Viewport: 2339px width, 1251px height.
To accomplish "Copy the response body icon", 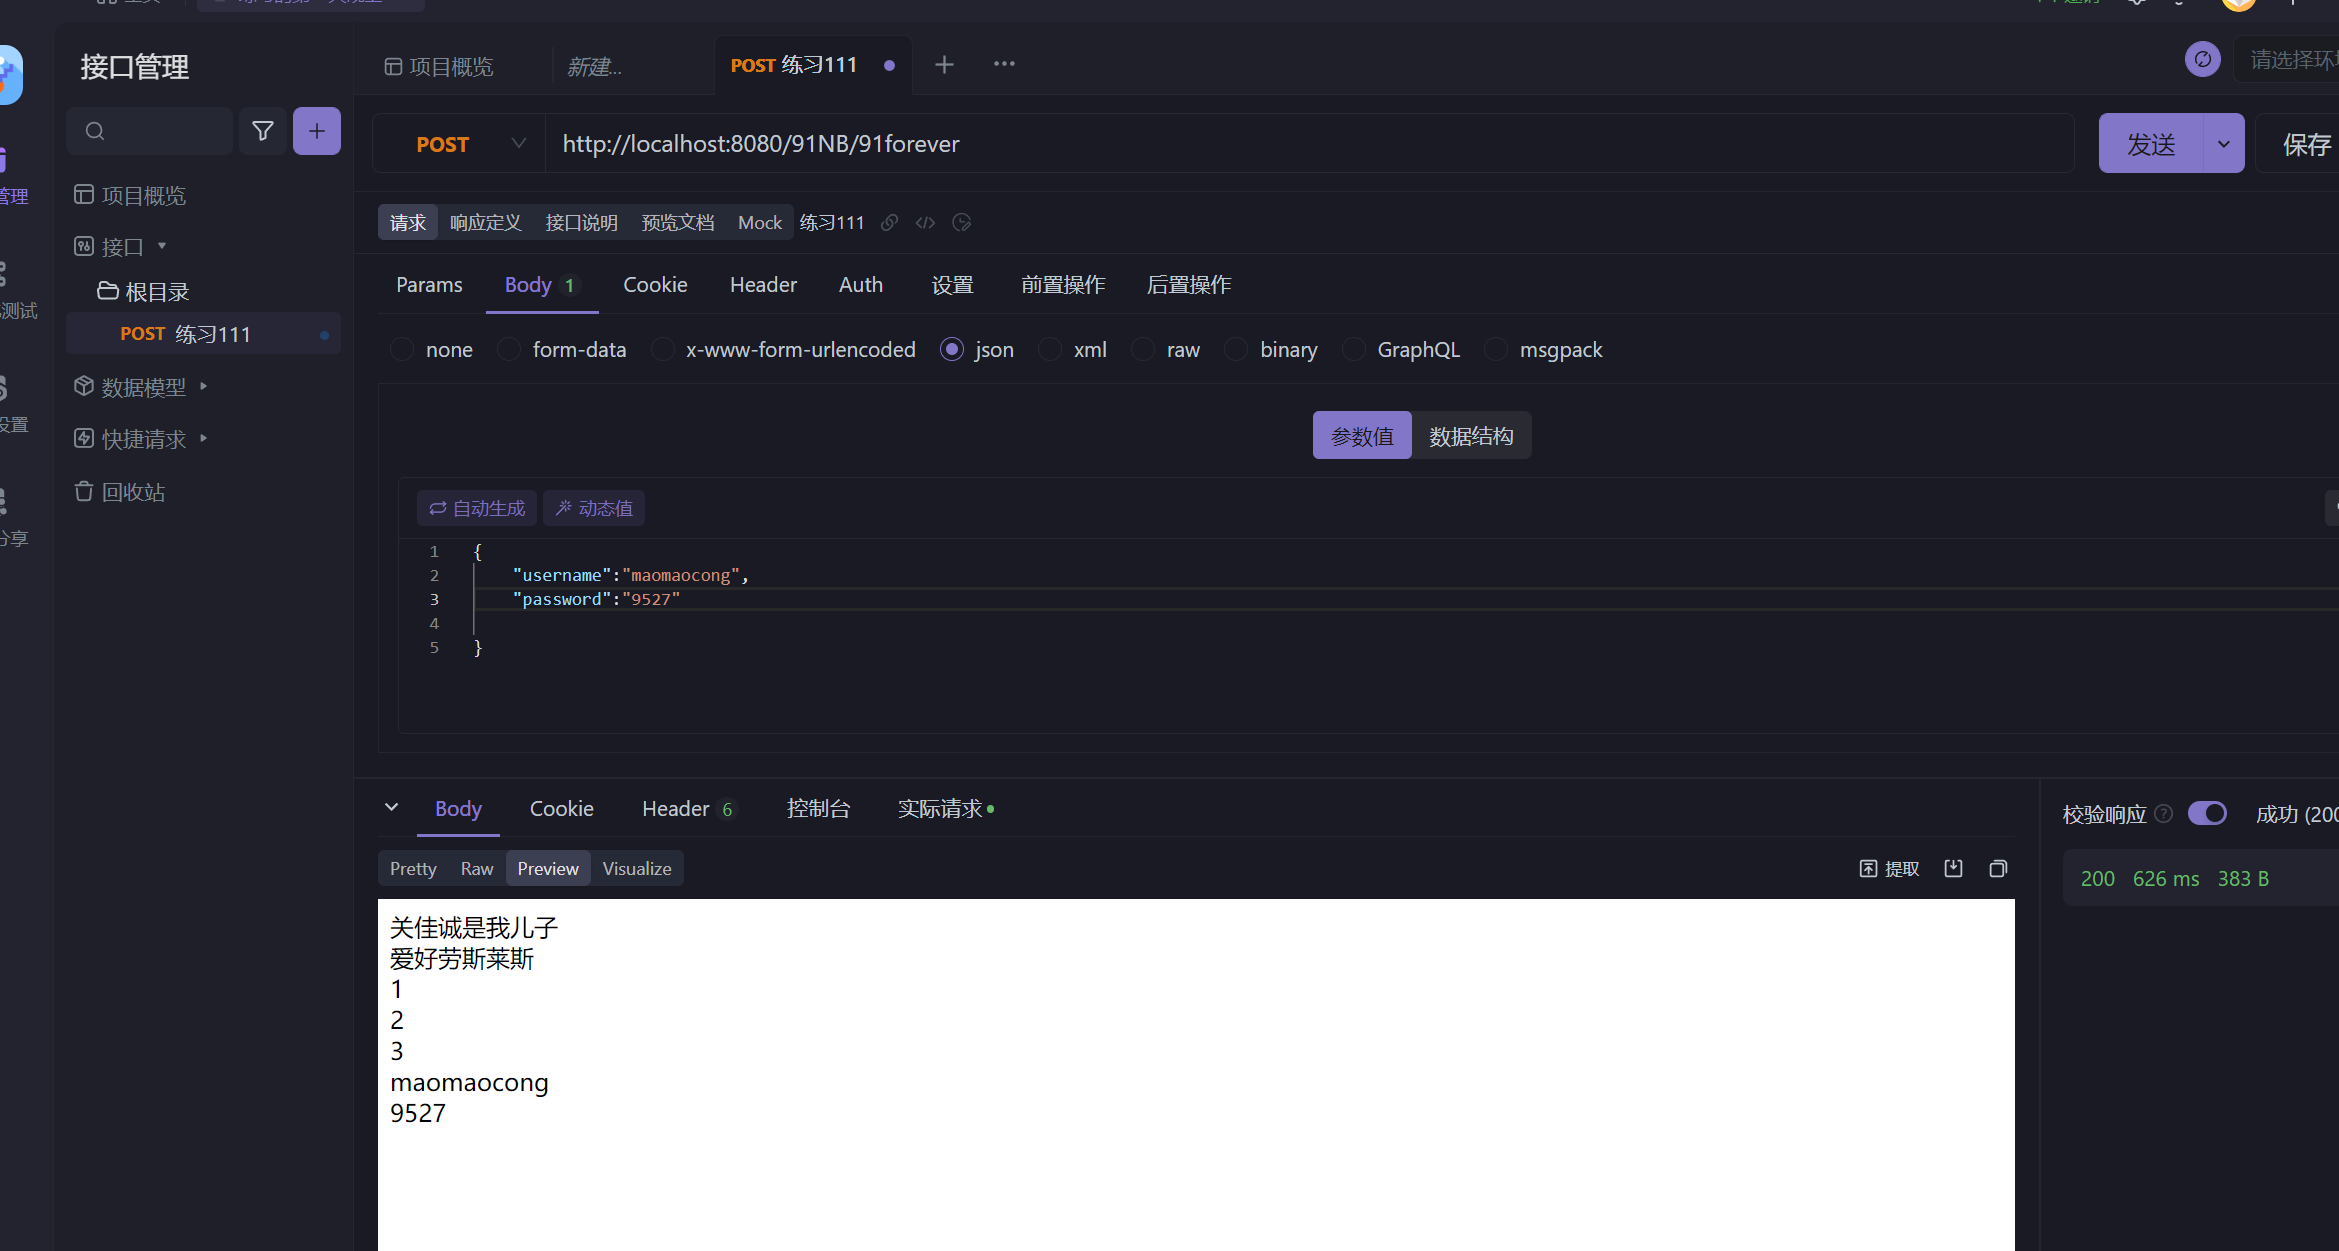I will click(x=1998, y=868).
